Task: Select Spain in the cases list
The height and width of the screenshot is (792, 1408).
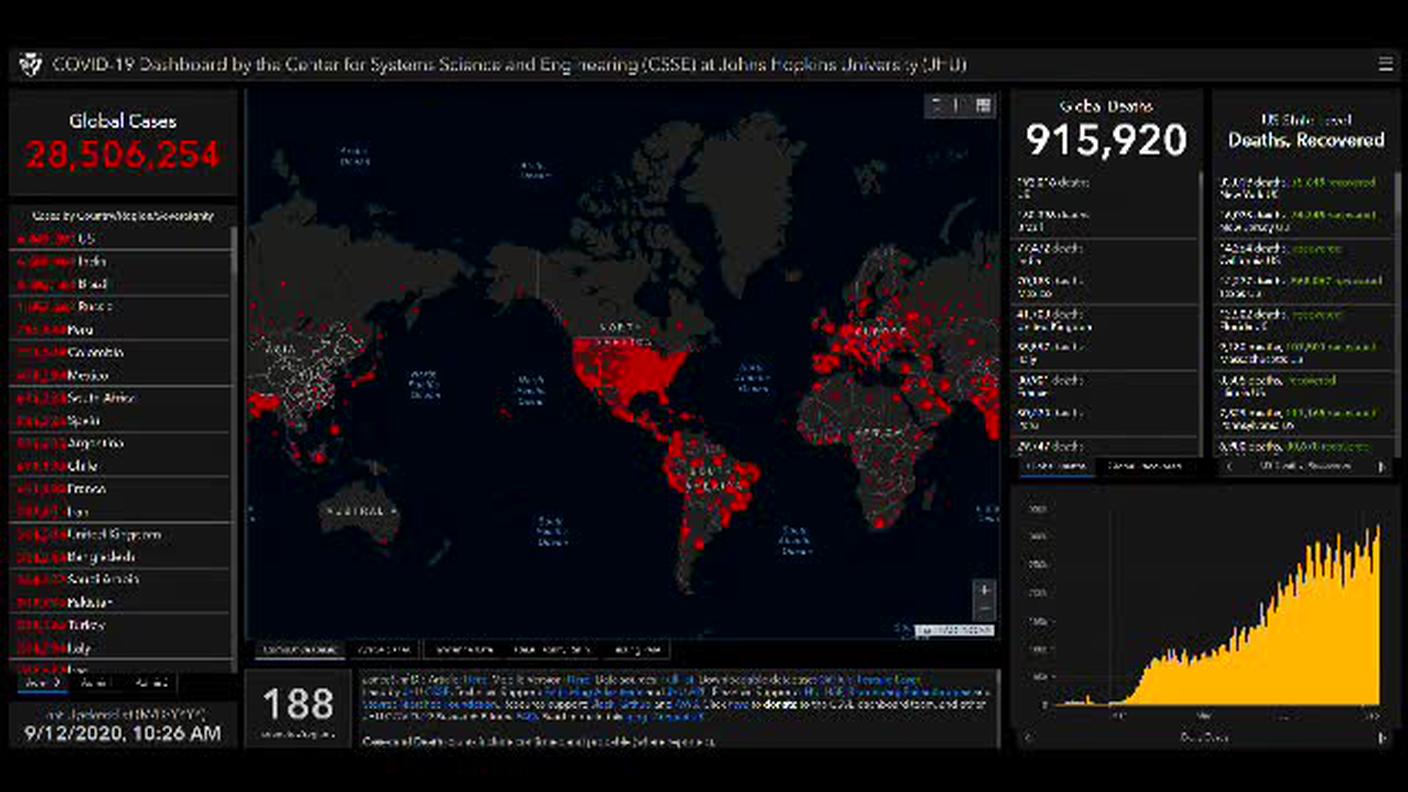Action: coord(121,421)
